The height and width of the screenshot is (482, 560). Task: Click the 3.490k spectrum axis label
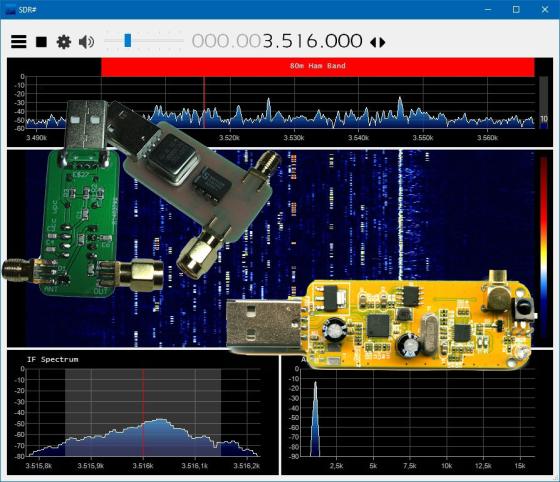pos(36,138)
